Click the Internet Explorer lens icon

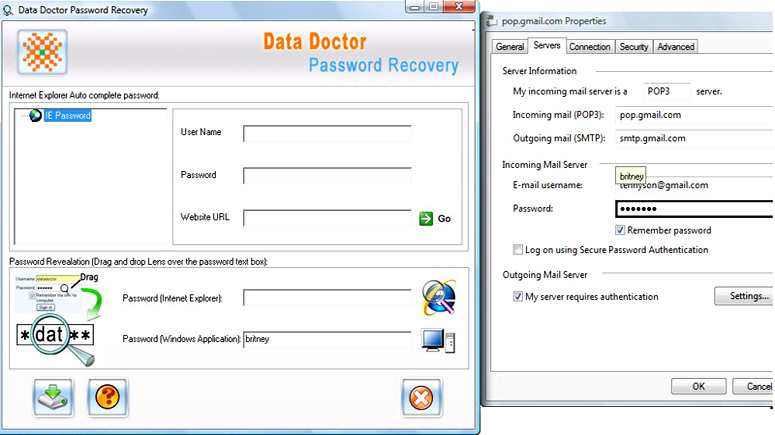point(439,298)
